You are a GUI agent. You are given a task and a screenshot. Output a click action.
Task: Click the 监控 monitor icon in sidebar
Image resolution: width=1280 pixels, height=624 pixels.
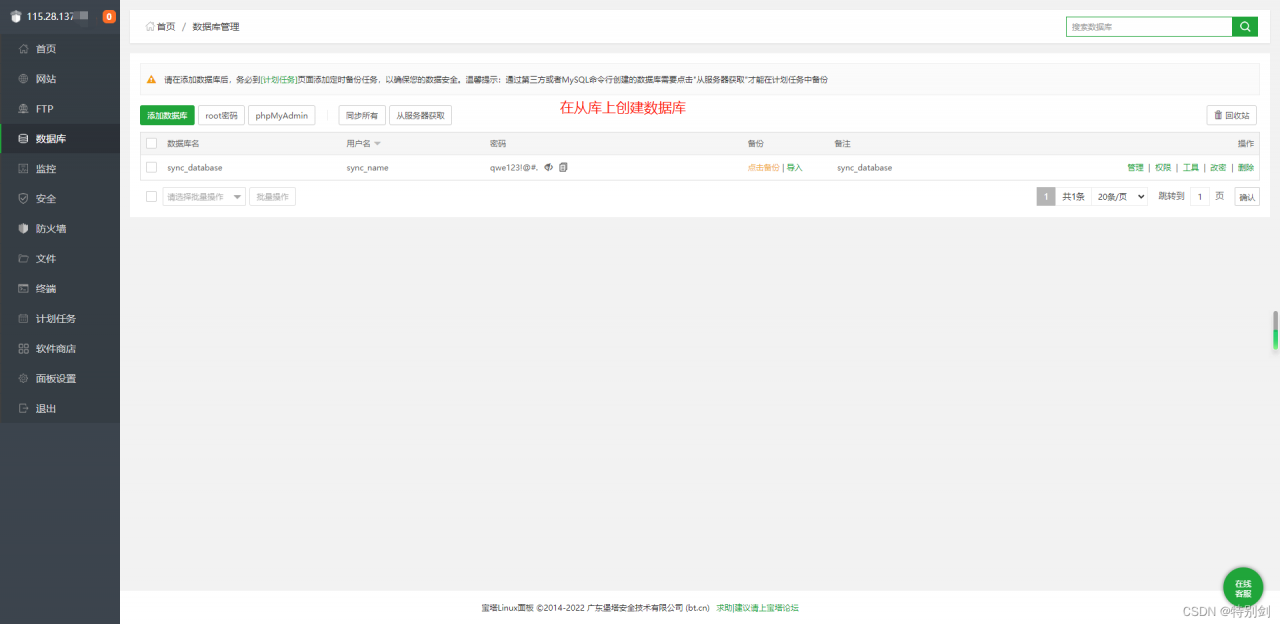23,169
